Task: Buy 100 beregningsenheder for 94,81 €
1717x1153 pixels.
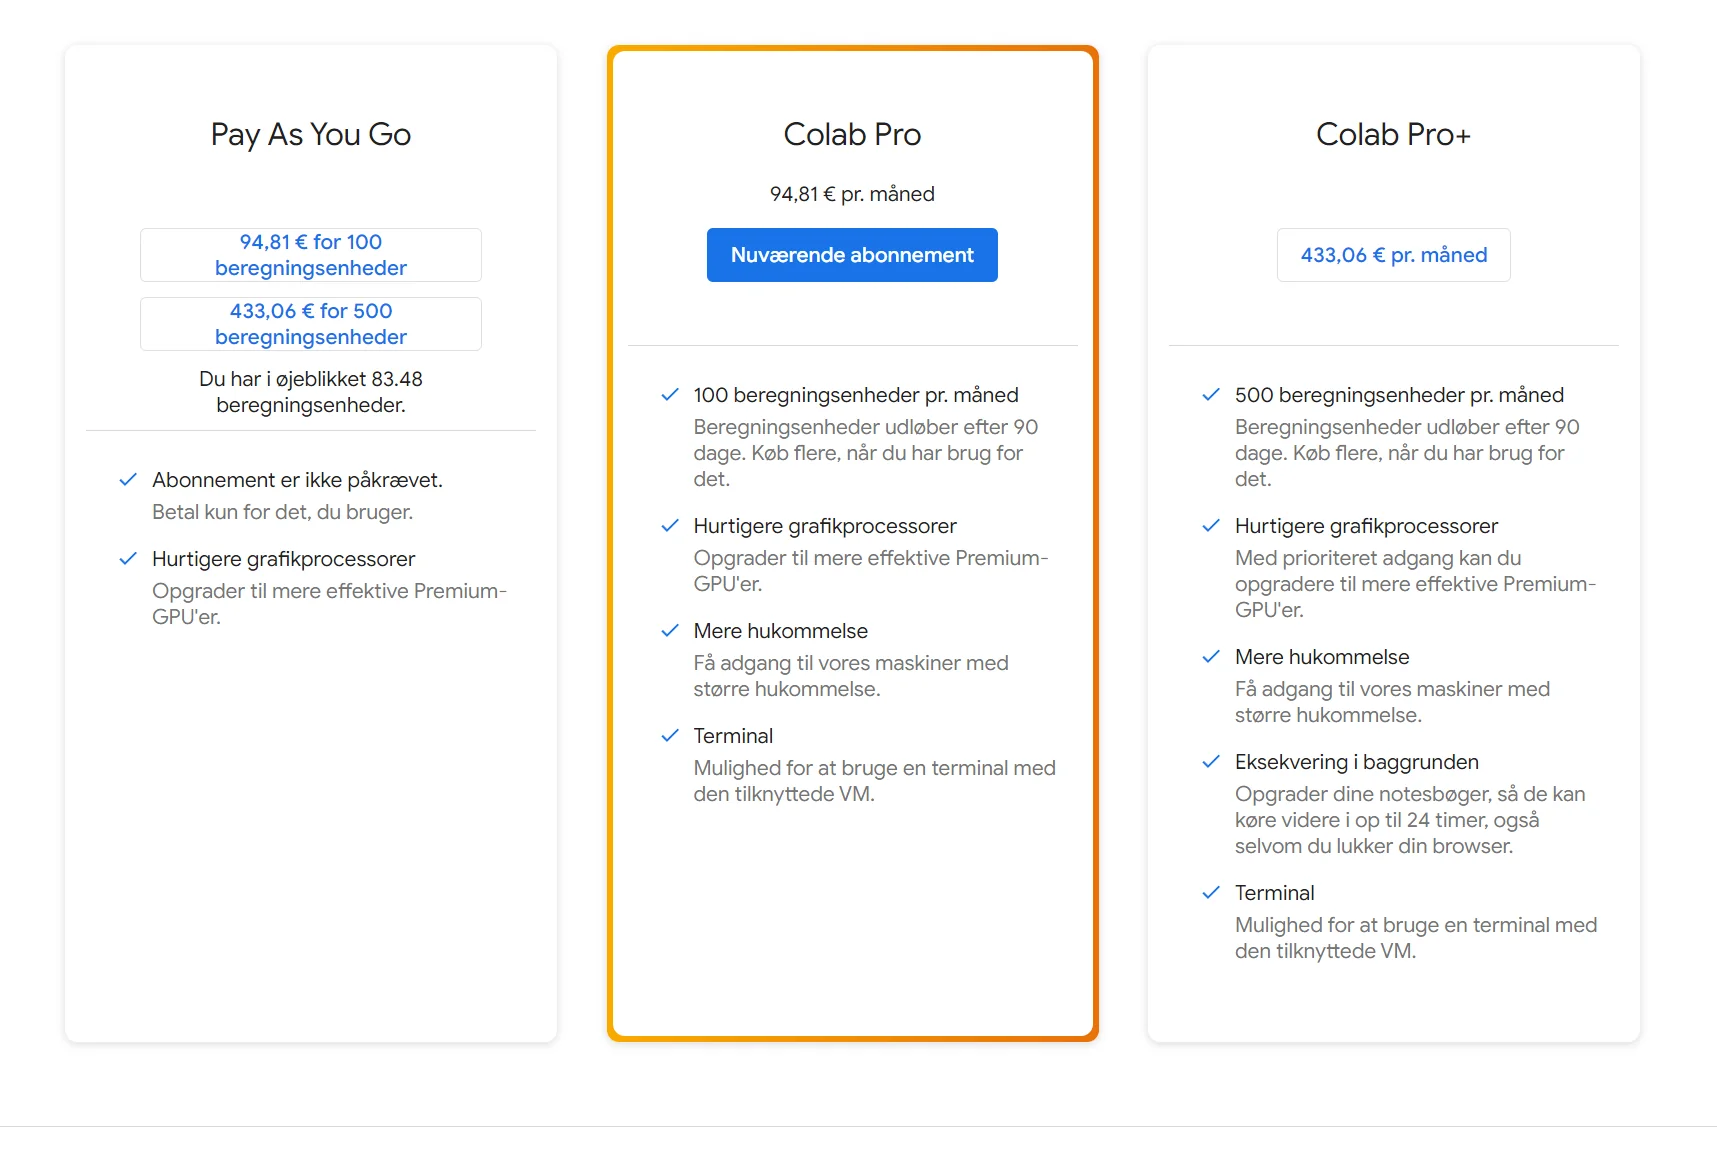Action: pos(310,255)
